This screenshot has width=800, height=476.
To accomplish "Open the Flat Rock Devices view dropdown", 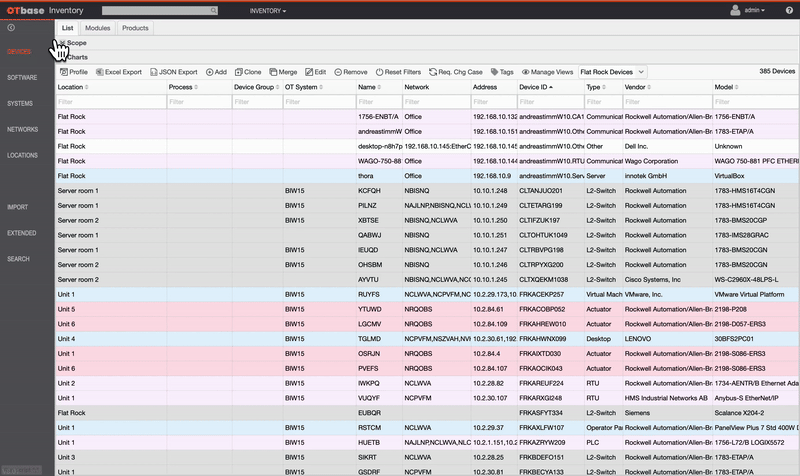I will tap(612, 72).
